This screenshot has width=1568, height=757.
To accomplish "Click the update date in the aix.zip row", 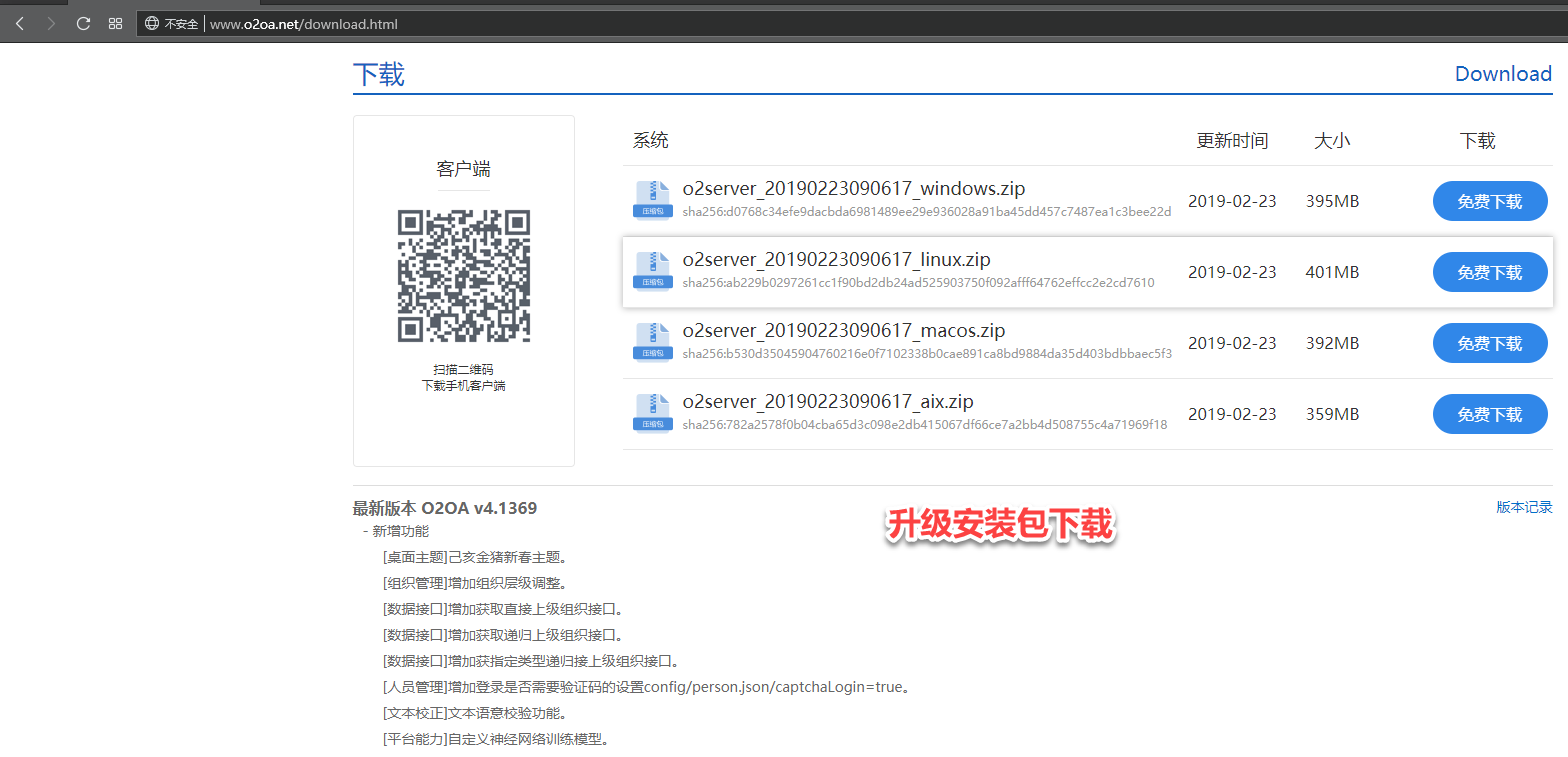I will tap(1232, 414).
